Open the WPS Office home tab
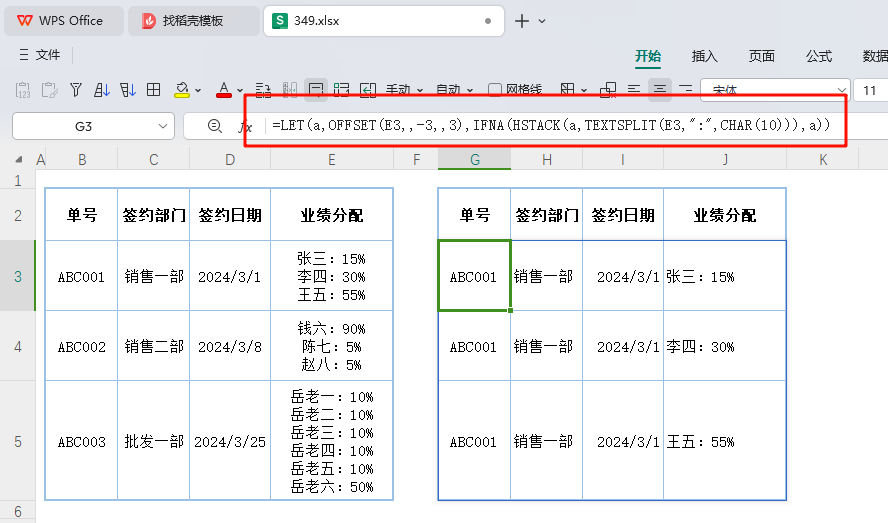Viewport: 888px width, 523px height. point(63,21)
